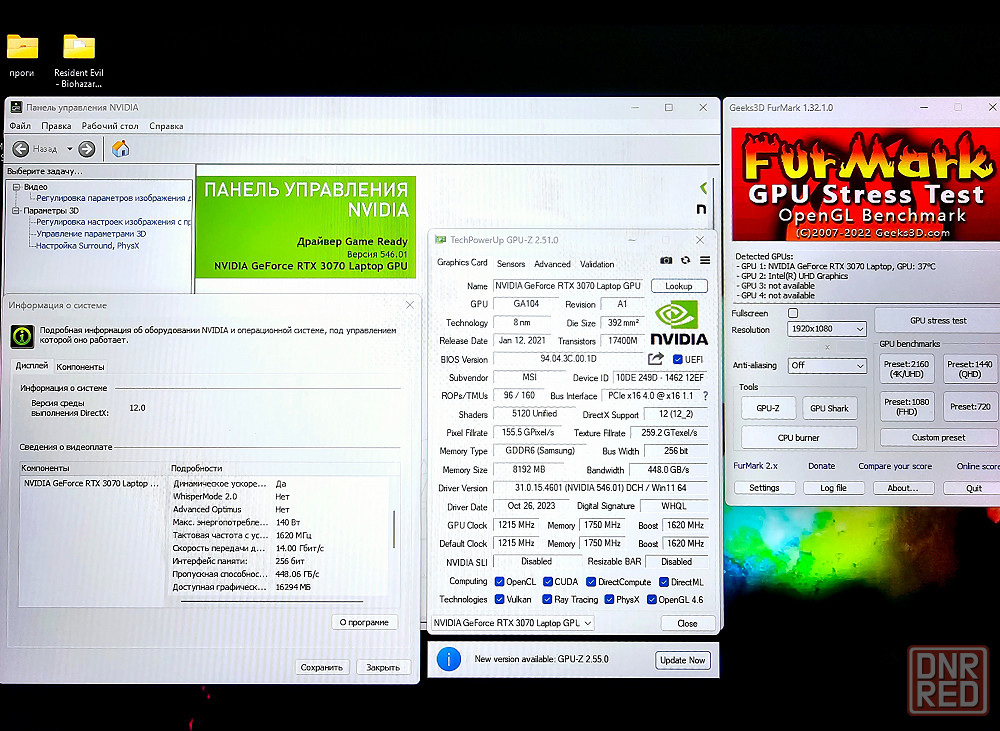Image resolution: width=1000 pixels, height=731 pixels.
Task: Open the Файл menu
Action: coord(20,126)
